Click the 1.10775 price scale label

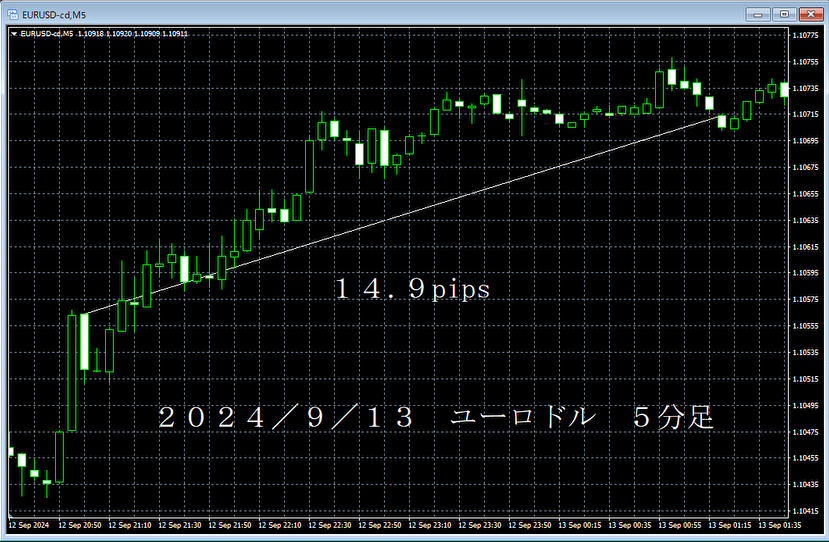point(806,35)
